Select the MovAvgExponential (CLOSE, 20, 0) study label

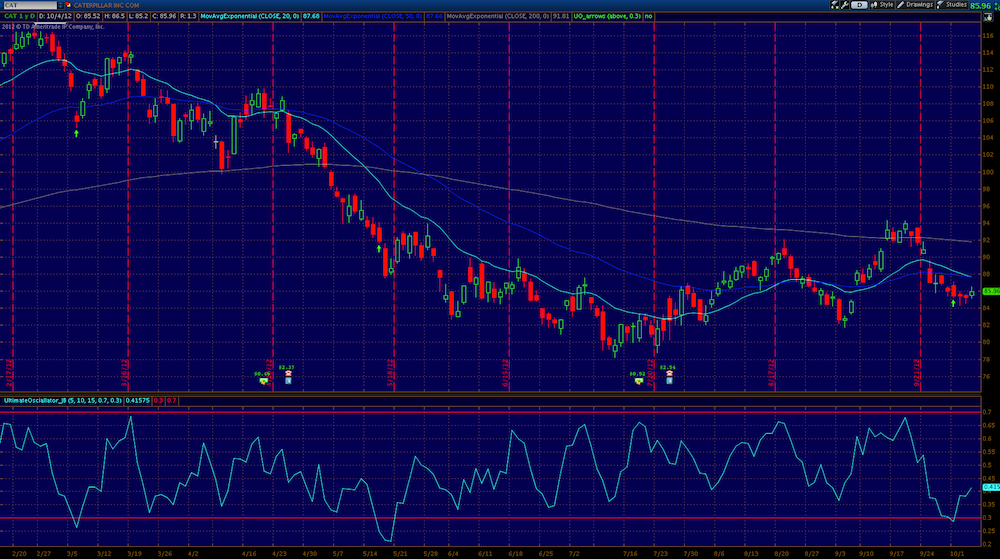[249, 16]
